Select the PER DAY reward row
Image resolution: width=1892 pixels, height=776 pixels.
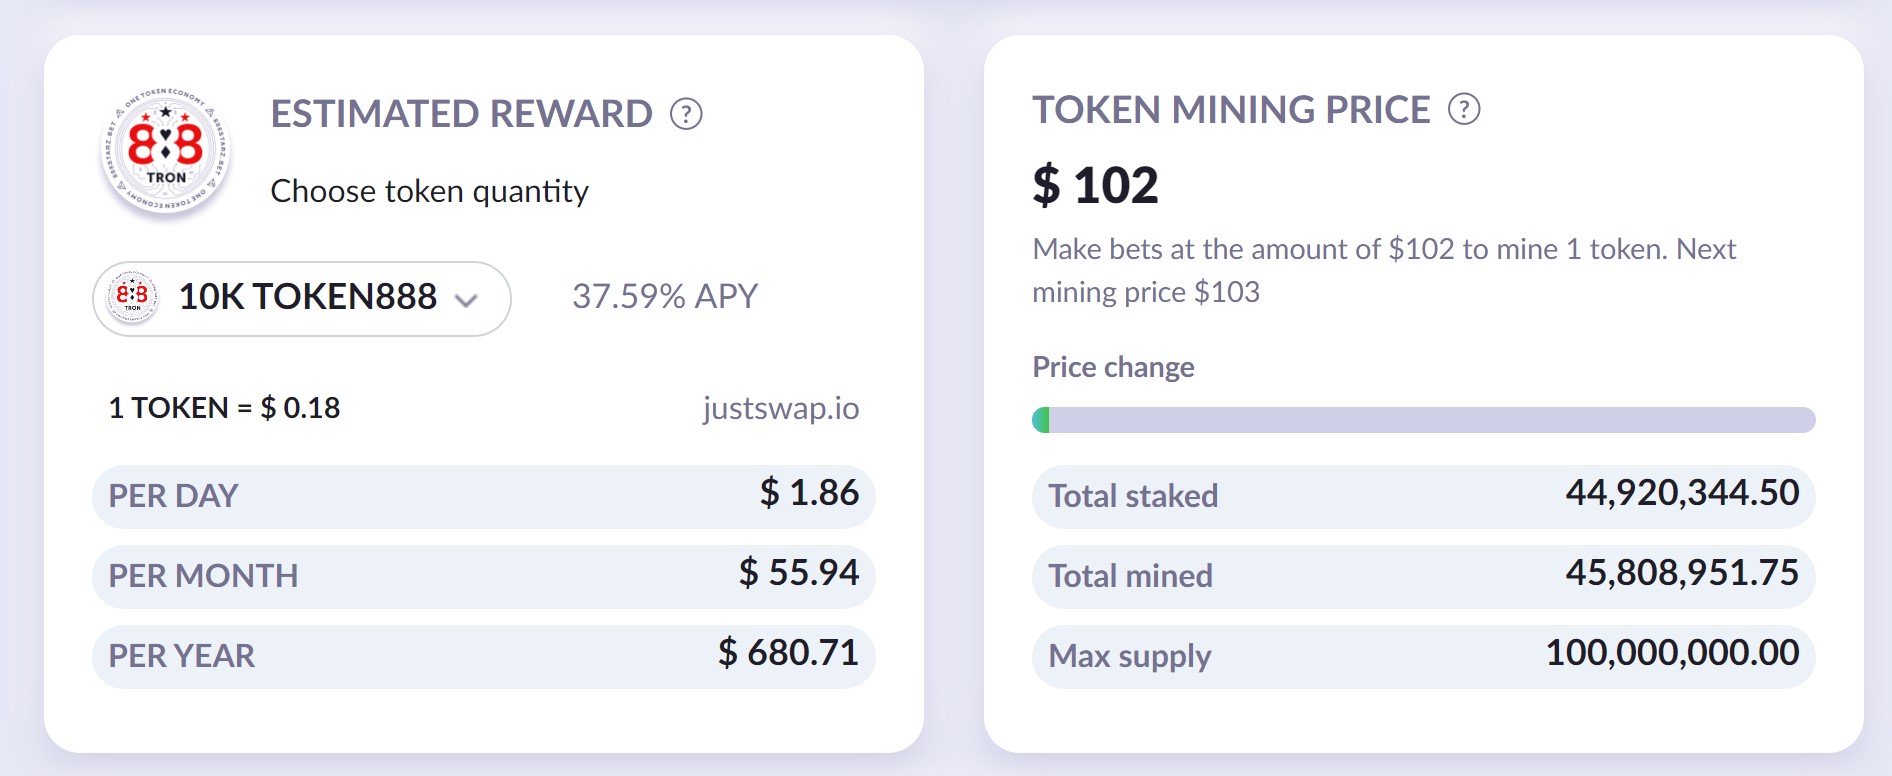coord(483,496)
